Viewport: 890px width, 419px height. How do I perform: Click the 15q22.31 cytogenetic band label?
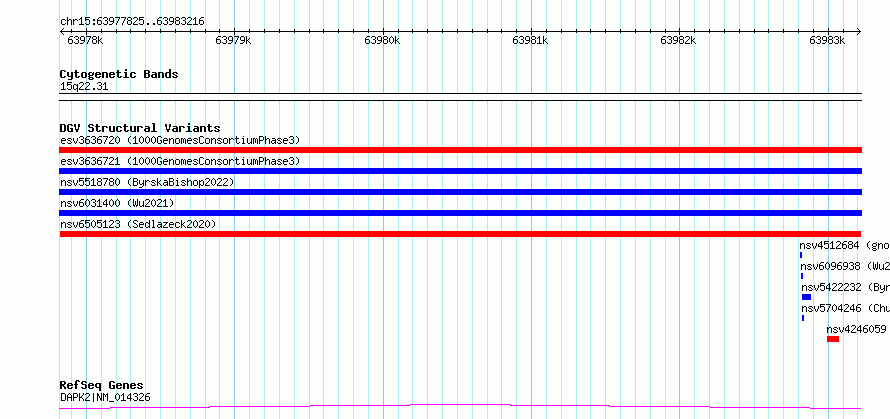click(x=84, y=87)
